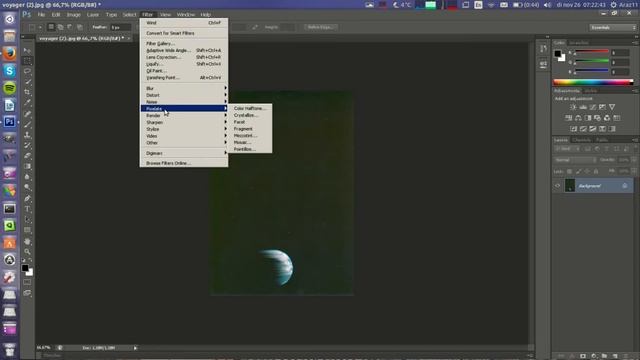640x360 pixels.
Task: Select the Quick Selection tool
Action: click(27, 82)
